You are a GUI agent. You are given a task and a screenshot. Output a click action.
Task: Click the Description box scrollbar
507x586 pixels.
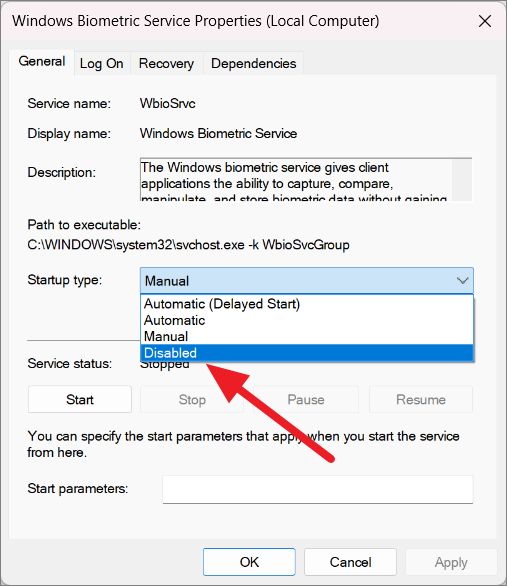click(x=462, y=180)
